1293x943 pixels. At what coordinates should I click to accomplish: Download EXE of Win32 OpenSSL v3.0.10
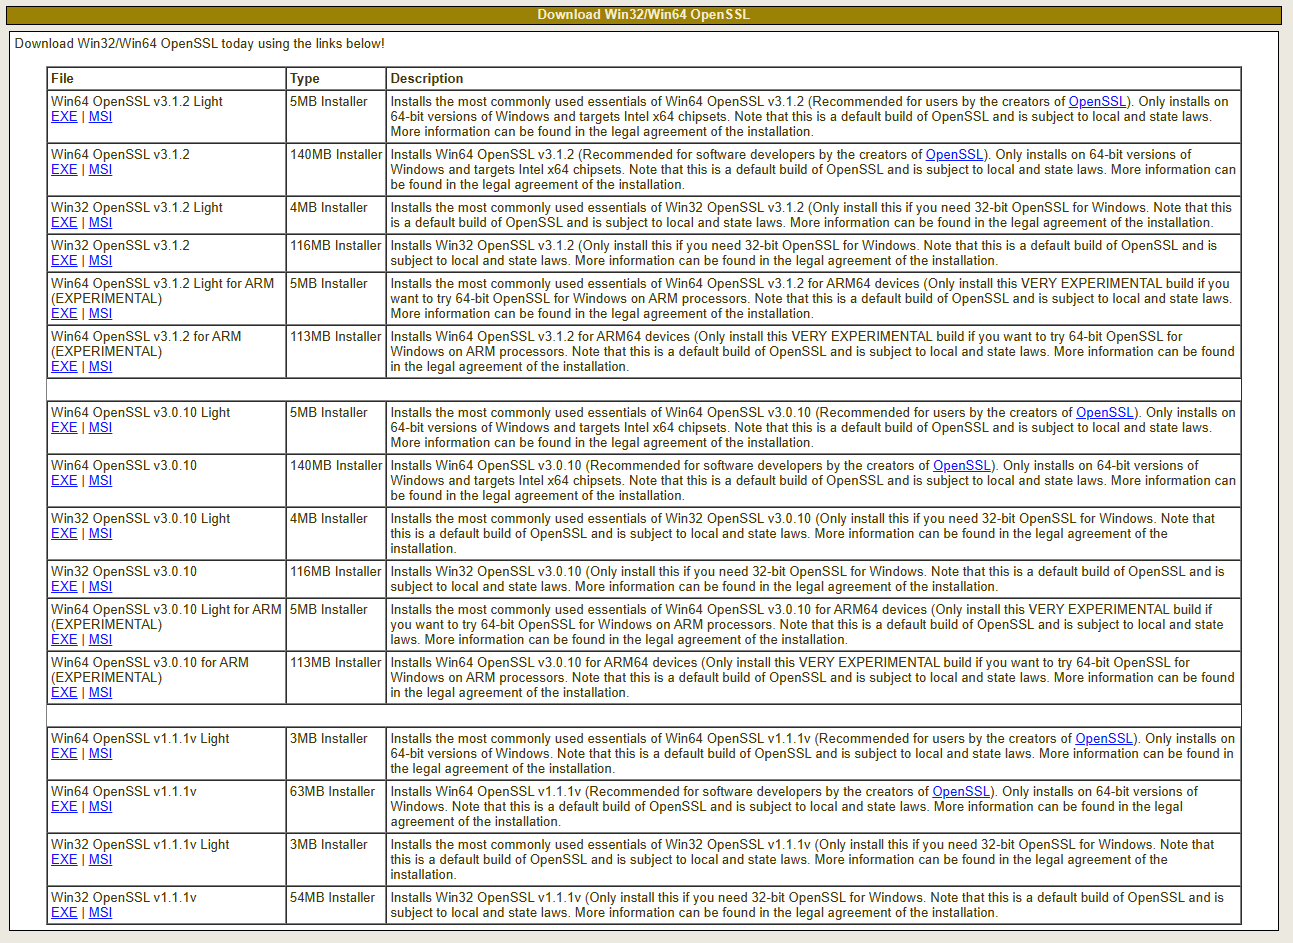pyautogui.click(x=64, y=587)
